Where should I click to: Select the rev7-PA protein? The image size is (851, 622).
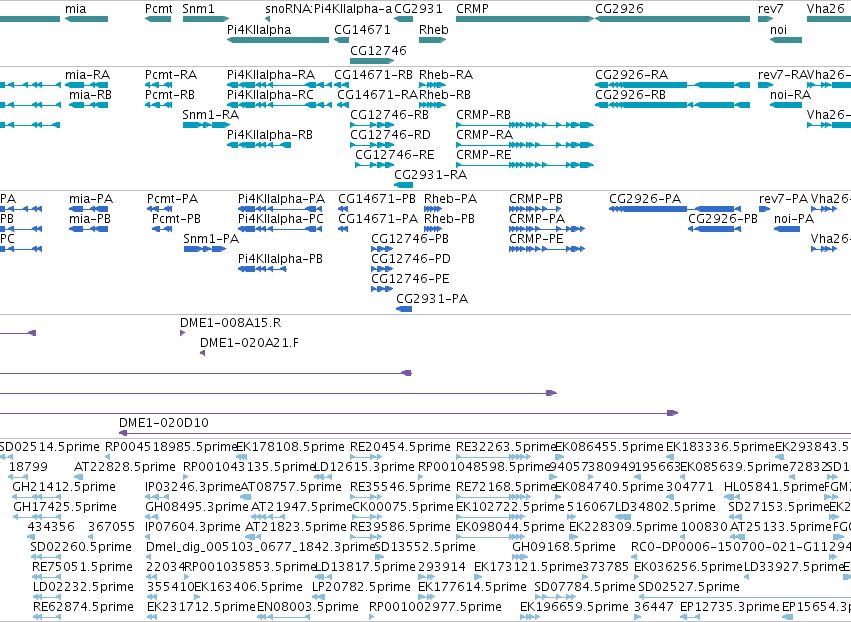point(764,209)
